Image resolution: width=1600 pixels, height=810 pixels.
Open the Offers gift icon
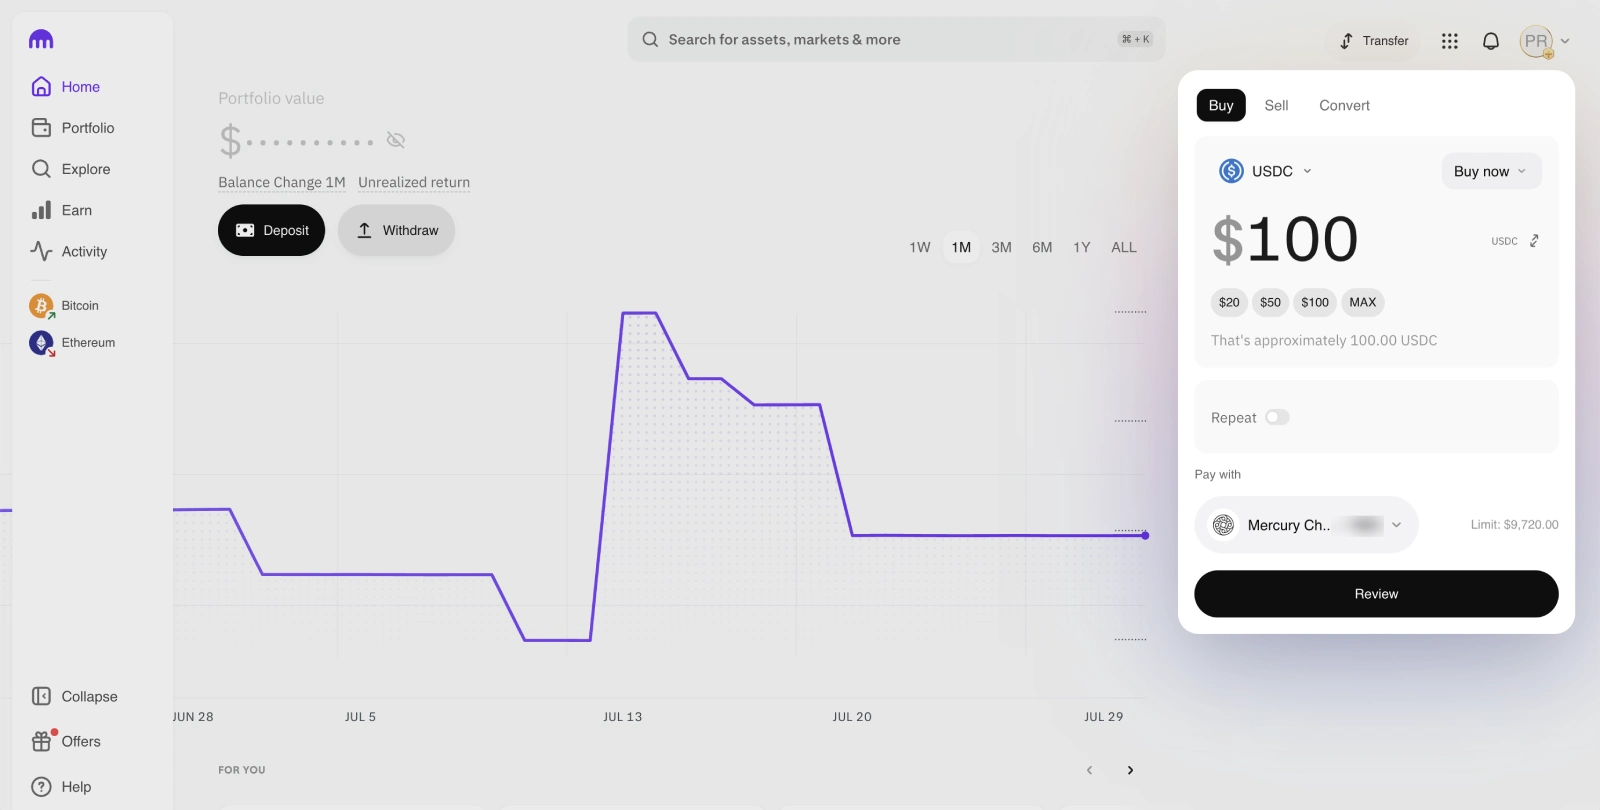click(41, 741)
